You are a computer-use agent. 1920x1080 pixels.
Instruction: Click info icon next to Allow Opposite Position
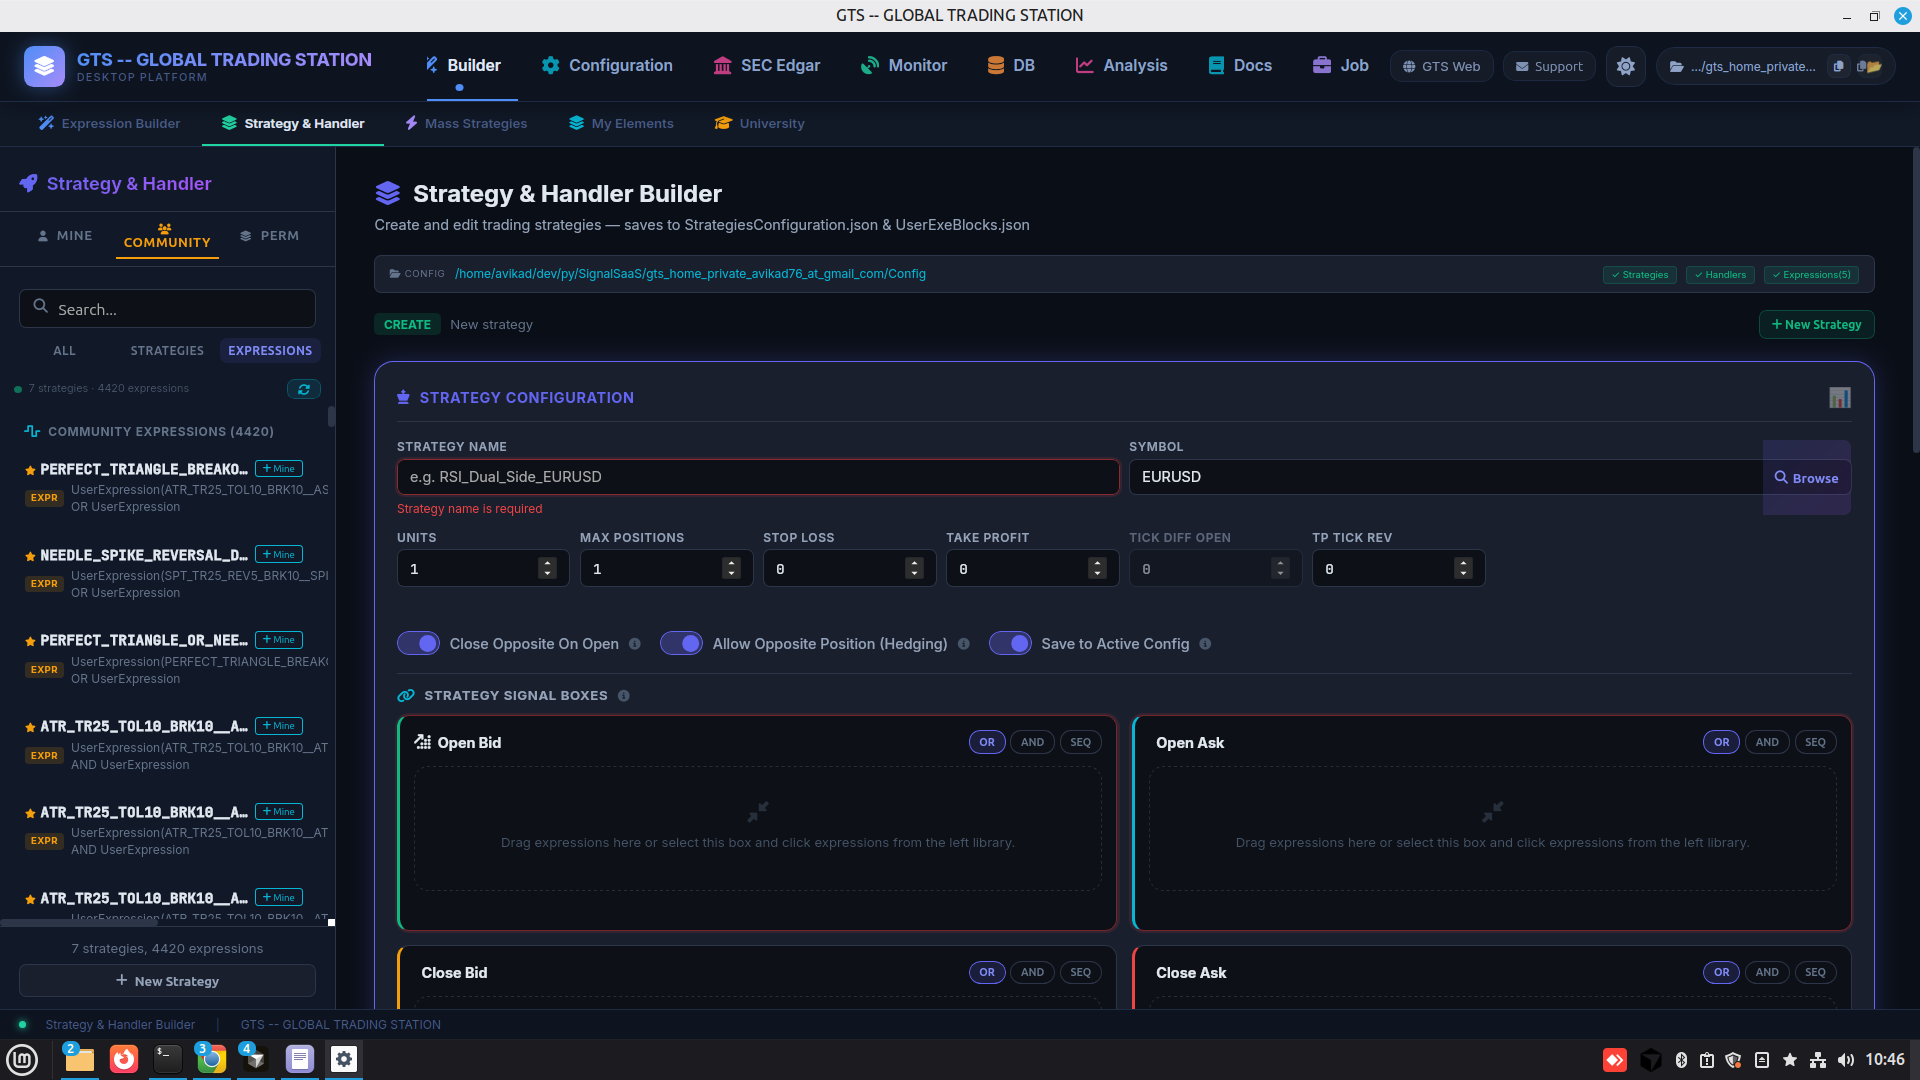[x=964, y=644]
